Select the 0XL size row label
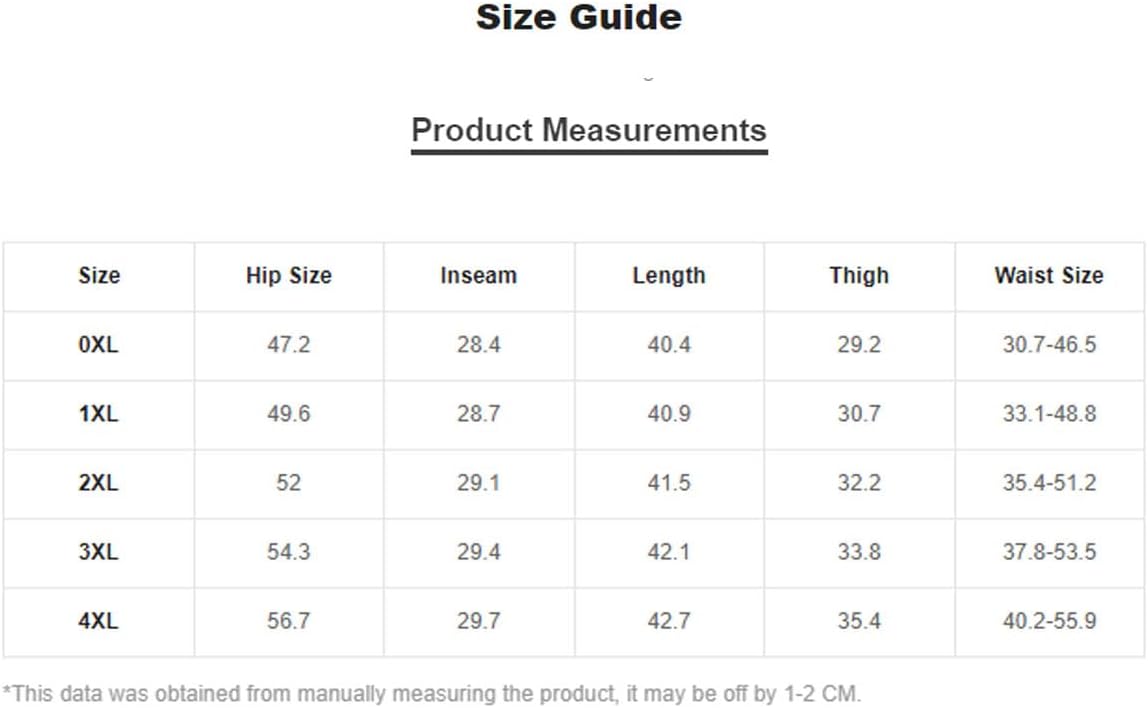Screen dimensions: 1148x708 pyautogui.click(x=98, y=344)
